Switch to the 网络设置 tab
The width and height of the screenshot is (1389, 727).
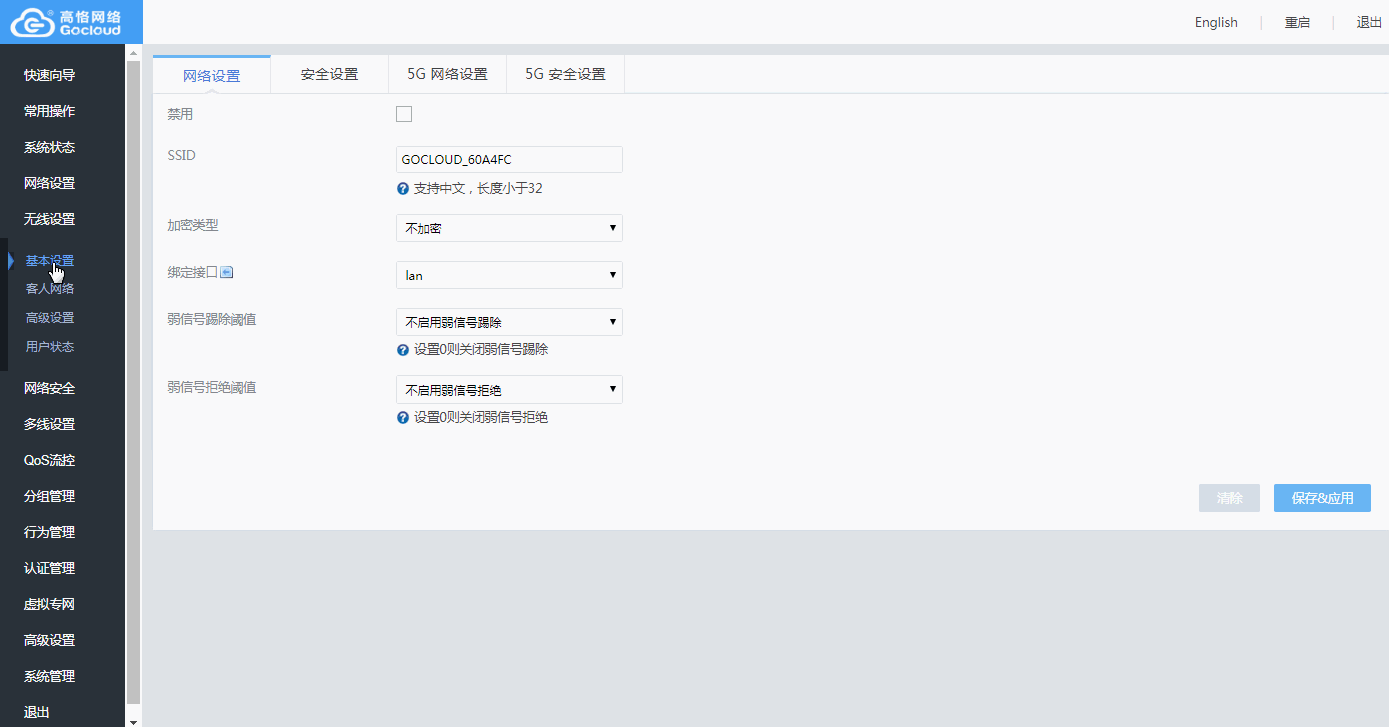211,75
